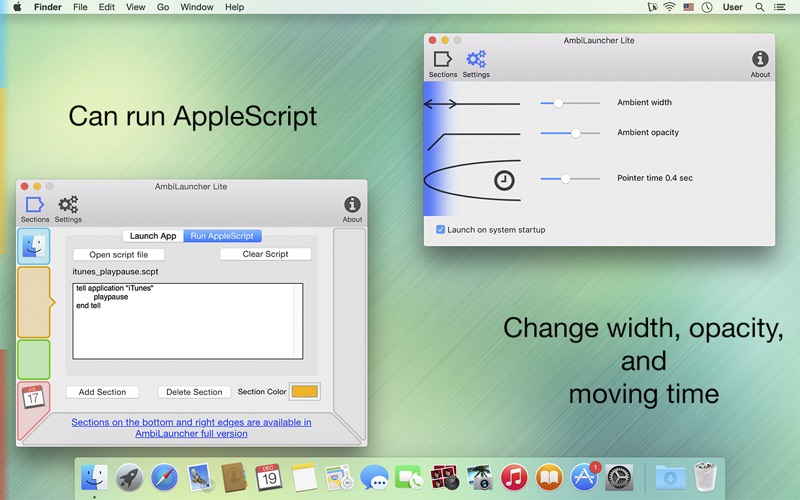Viewport: 800px width, 500px height.
Task: Open Photo Booth from the Dock
Action: click(x=444, y=478)
